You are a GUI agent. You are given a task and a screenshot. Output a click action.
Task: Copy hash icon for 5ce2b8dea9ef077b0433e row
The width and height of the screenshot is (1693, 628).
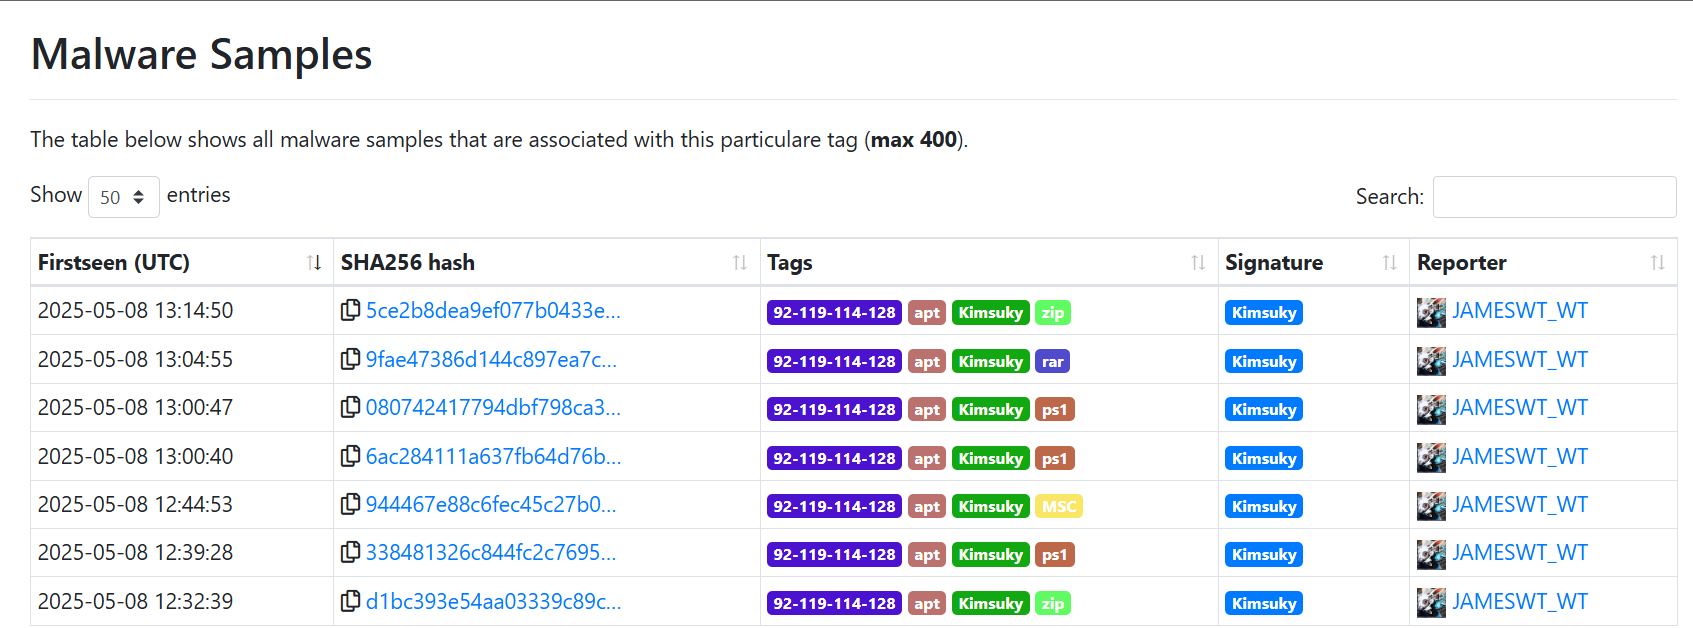[350, 311]
